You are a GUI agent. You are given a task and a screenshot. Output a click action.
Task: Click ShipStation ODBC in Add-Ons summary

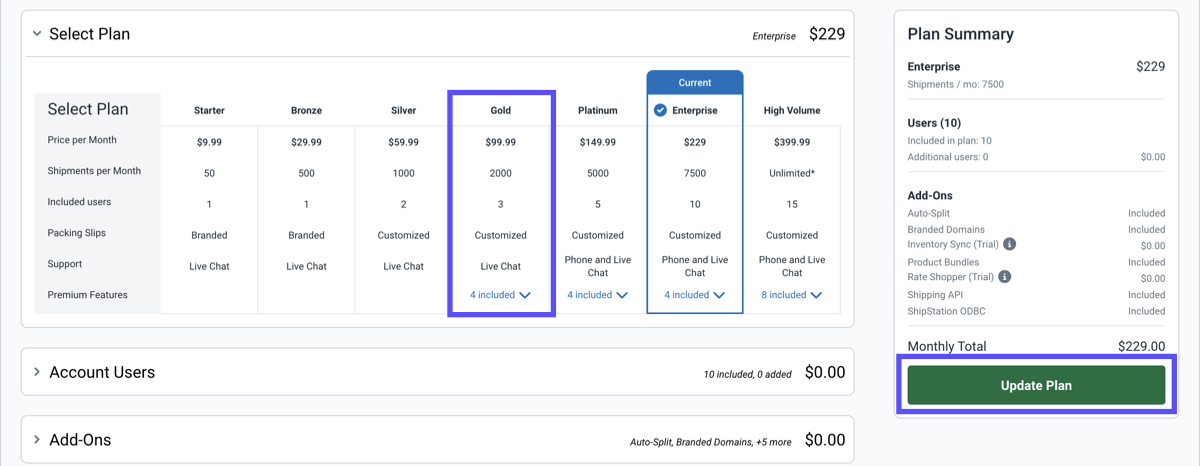coord(946,311)
